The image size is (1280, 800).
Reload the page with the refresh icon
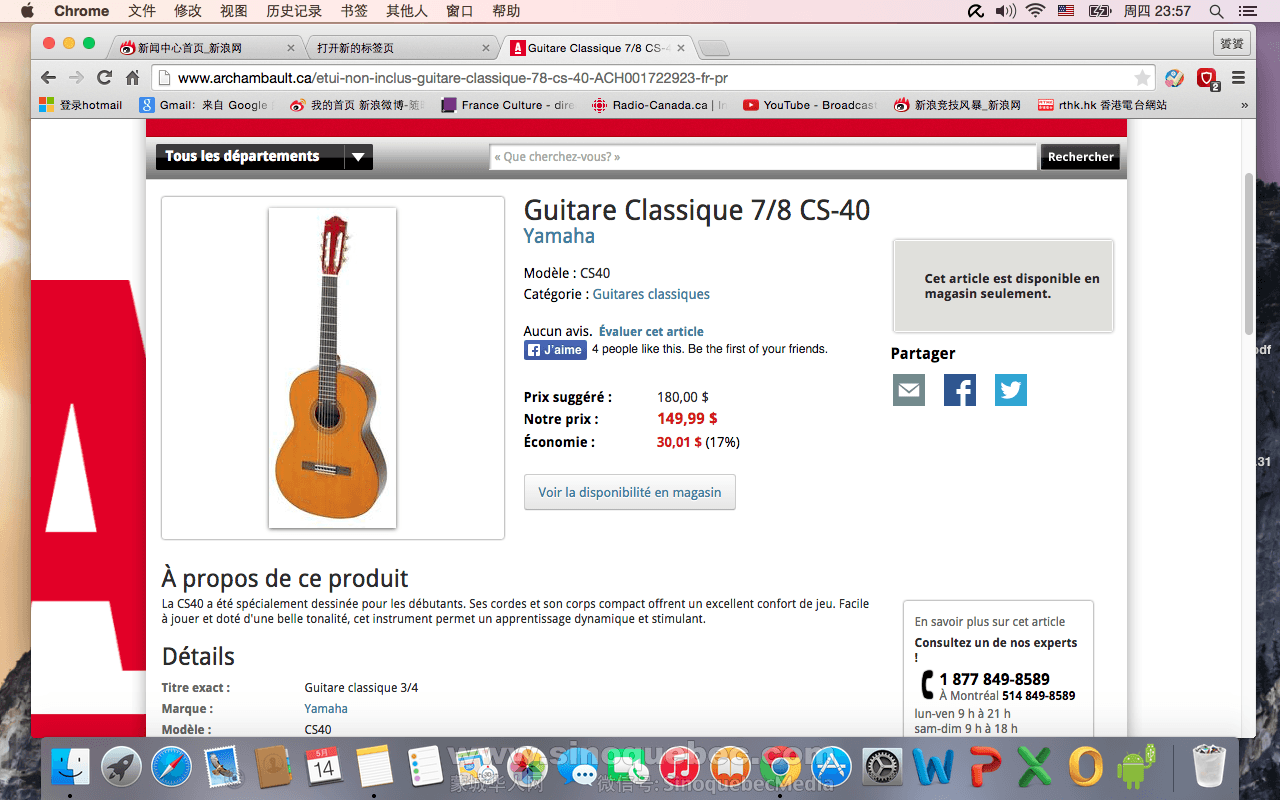104,78
